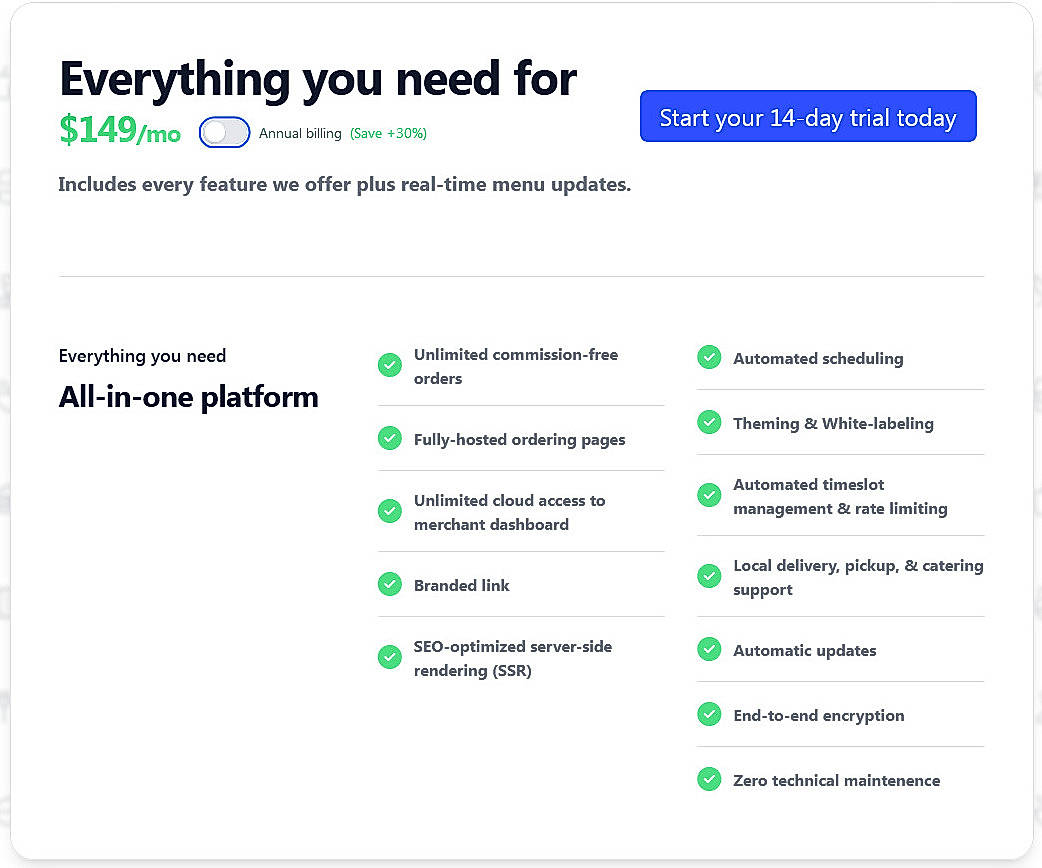Image resolution: width=1042 pixels, height=868 pixels.
Task: Click the green check next to Branded link
Action: [x=390, y=585]
